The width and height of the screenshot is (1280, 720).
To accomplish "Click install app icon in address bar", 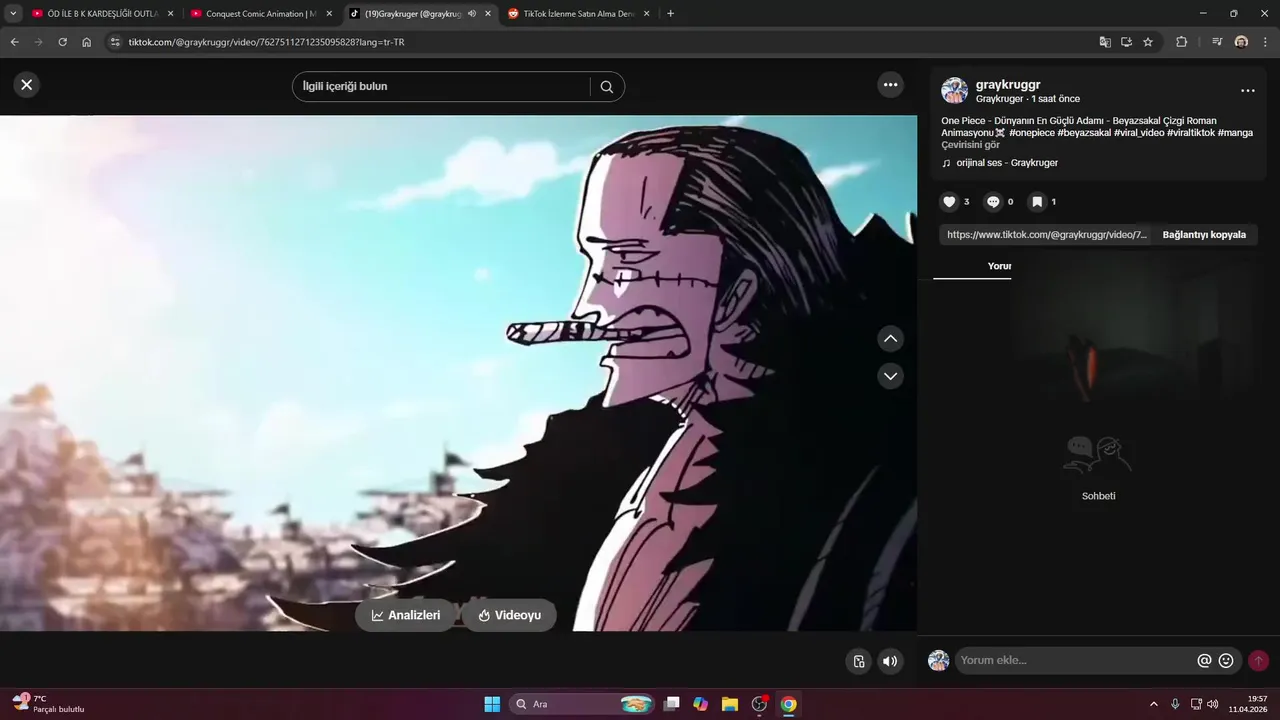I will (1126, 42).
